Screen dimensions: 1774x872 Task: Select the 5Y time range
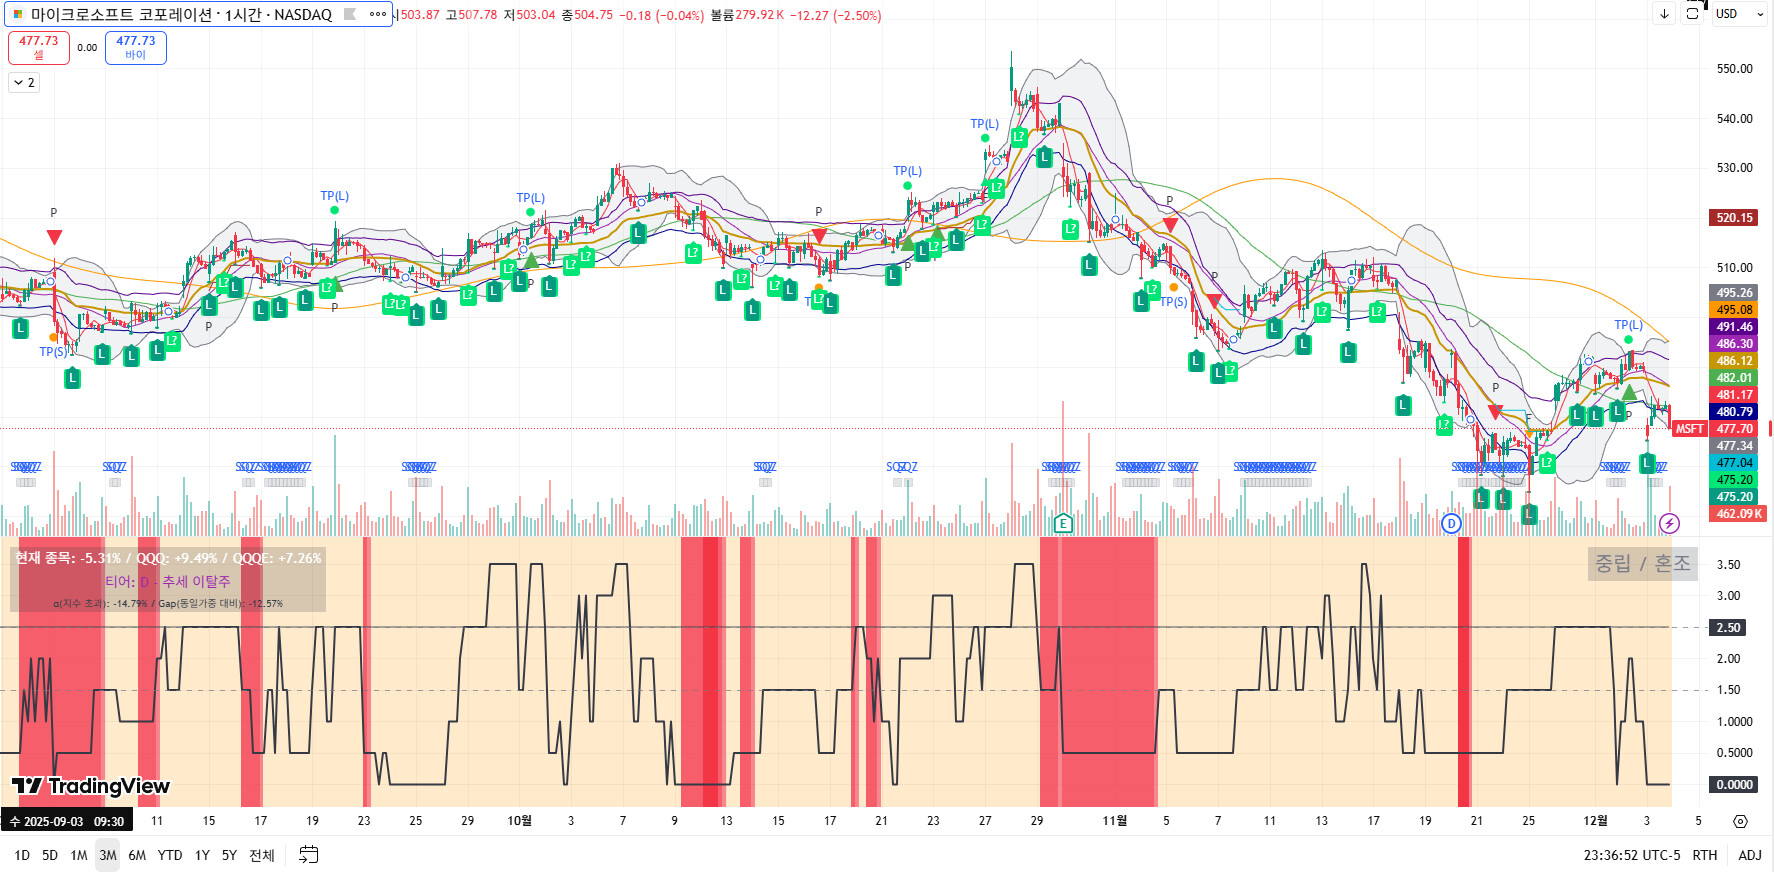[x=229, y=855]
